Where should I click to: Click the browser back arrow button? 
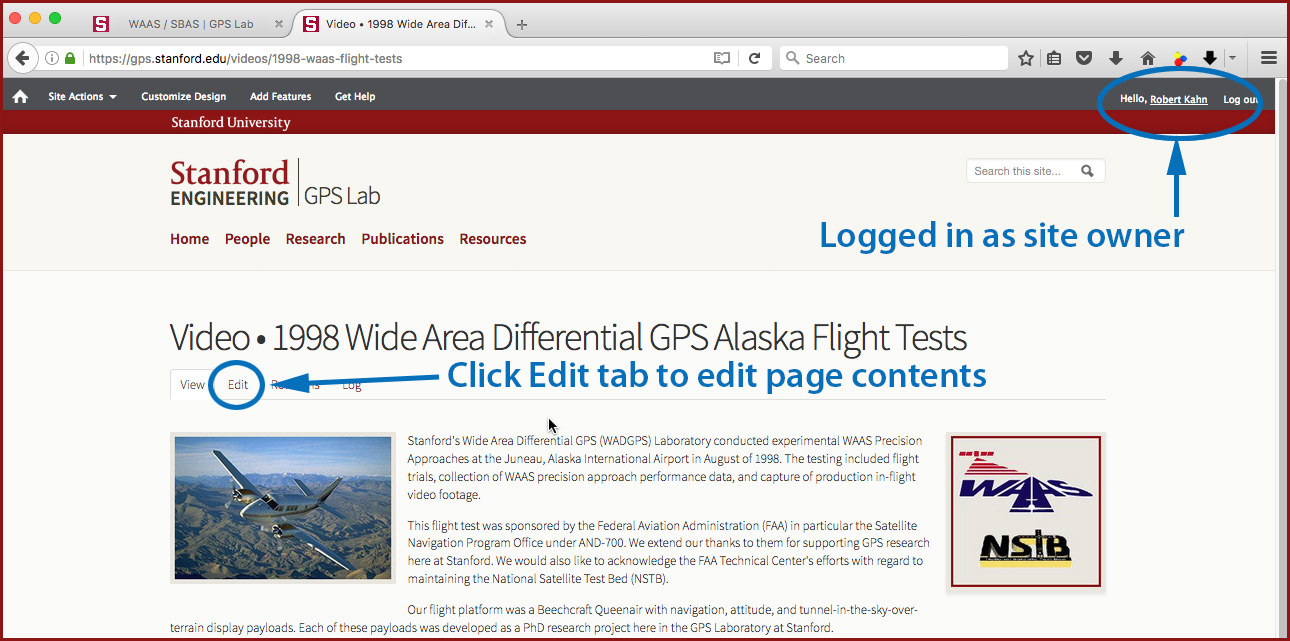pos(22,58)
